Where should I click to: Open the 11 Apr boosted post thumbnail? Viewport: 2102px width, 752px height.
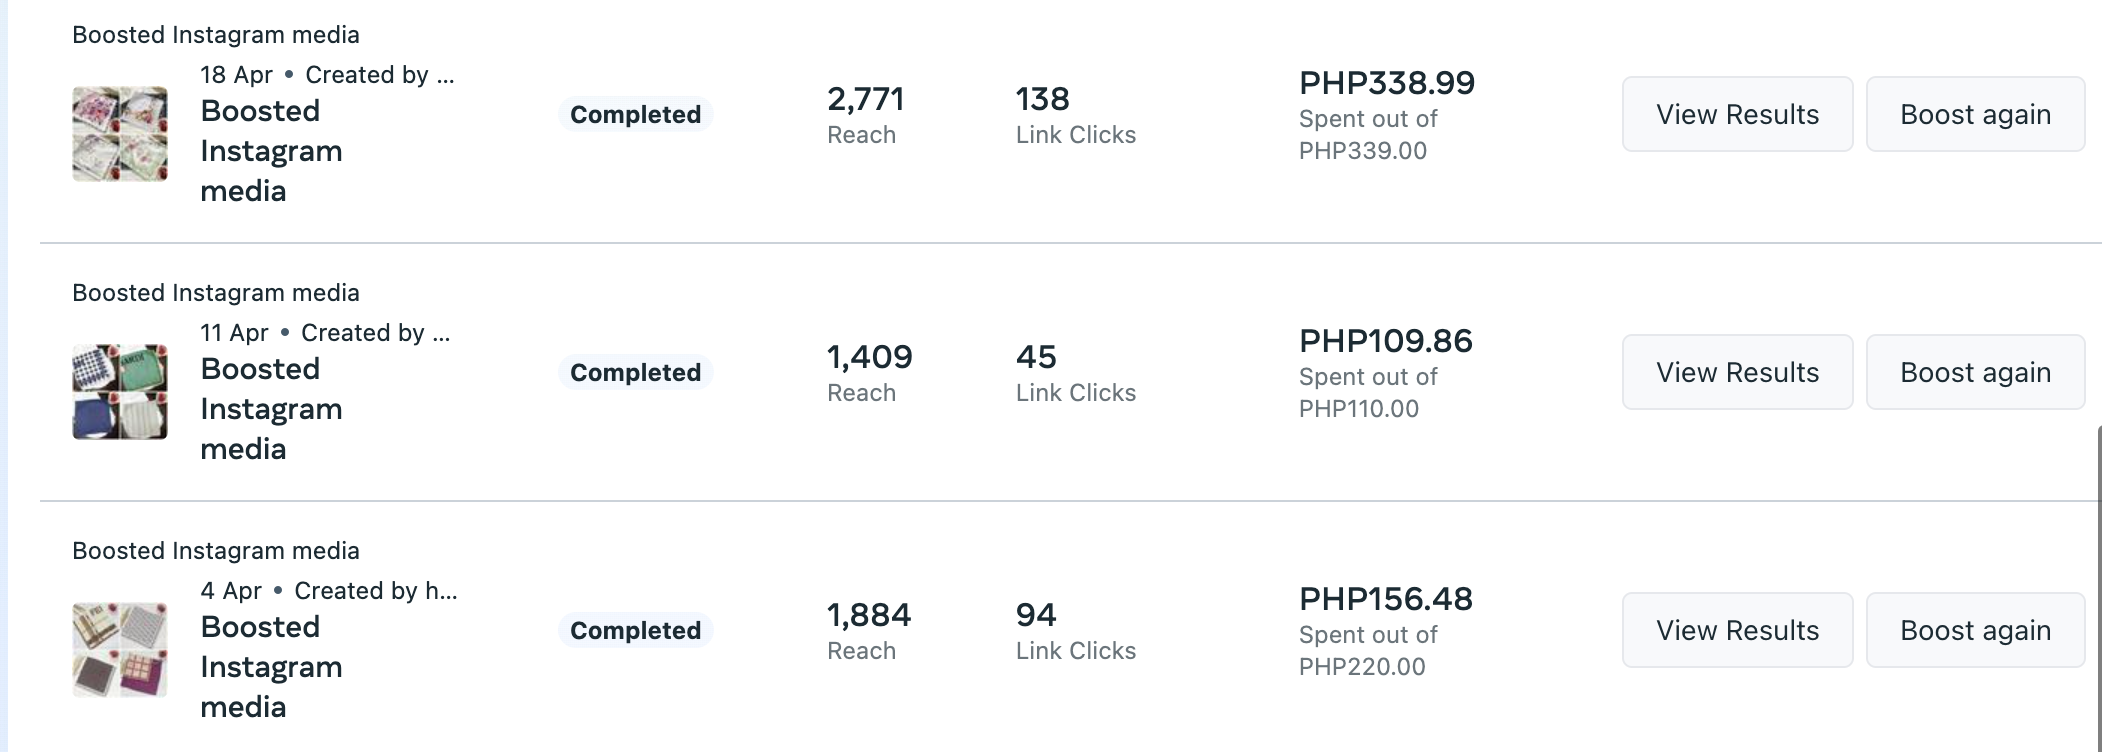tap(120, 392)
